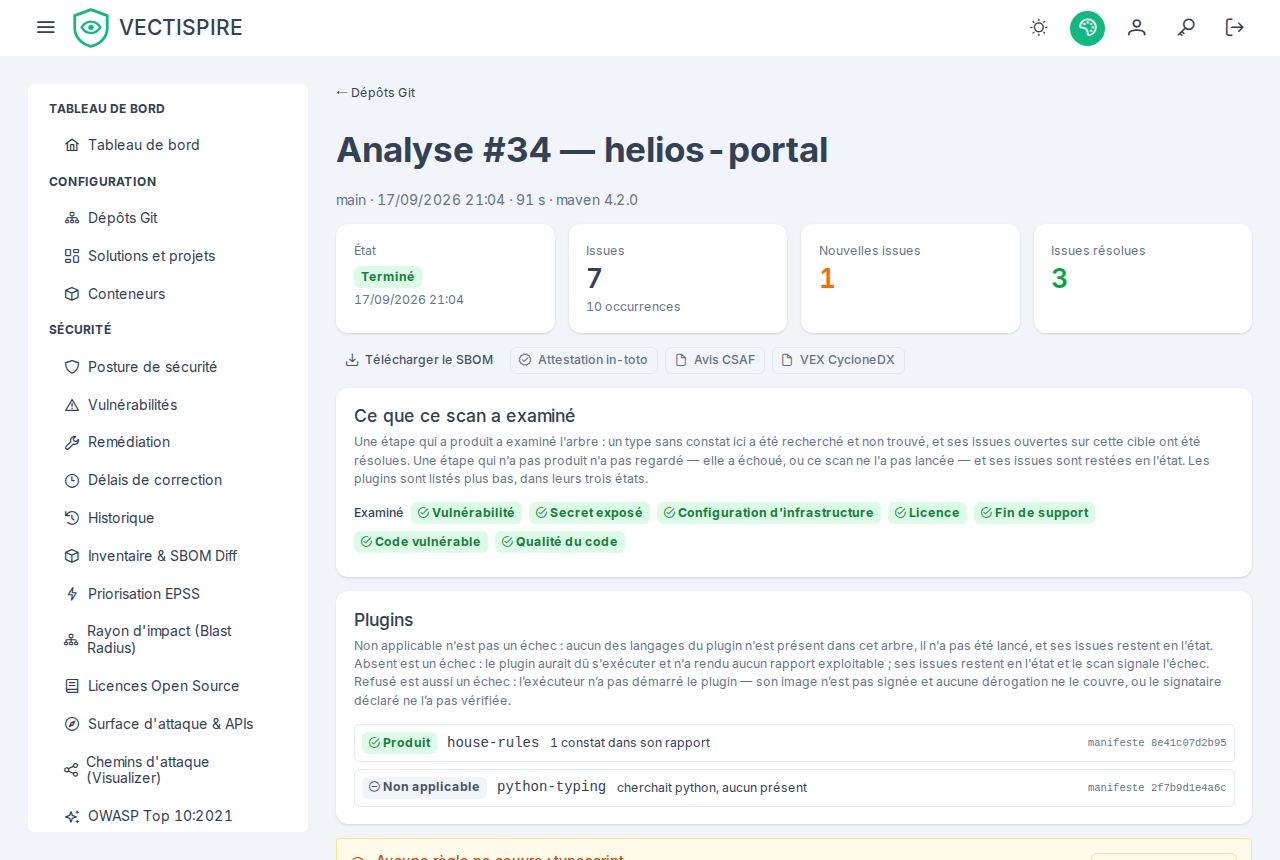Click the Priorisation EPSS lightning icon
1280x860 pixels.
(x=72, y=594)
